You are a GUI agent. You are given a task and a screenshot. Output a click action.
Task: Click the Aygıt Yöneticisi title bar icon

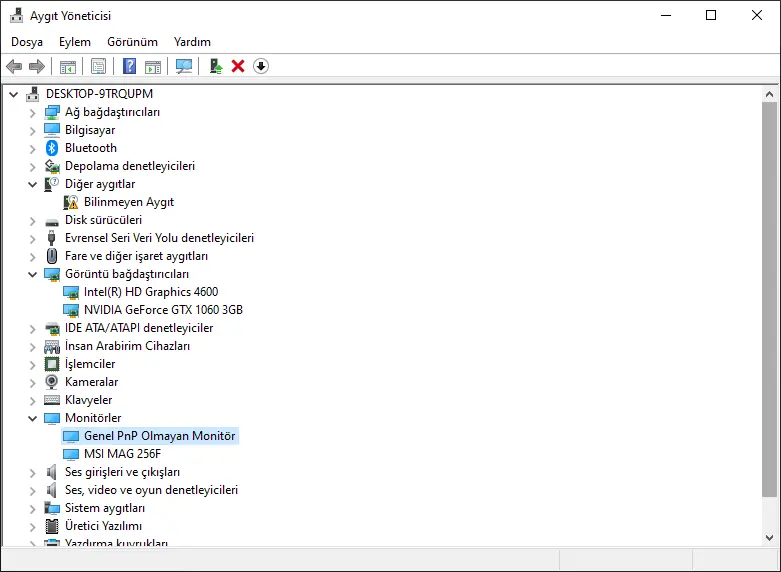tap(16, 15)
